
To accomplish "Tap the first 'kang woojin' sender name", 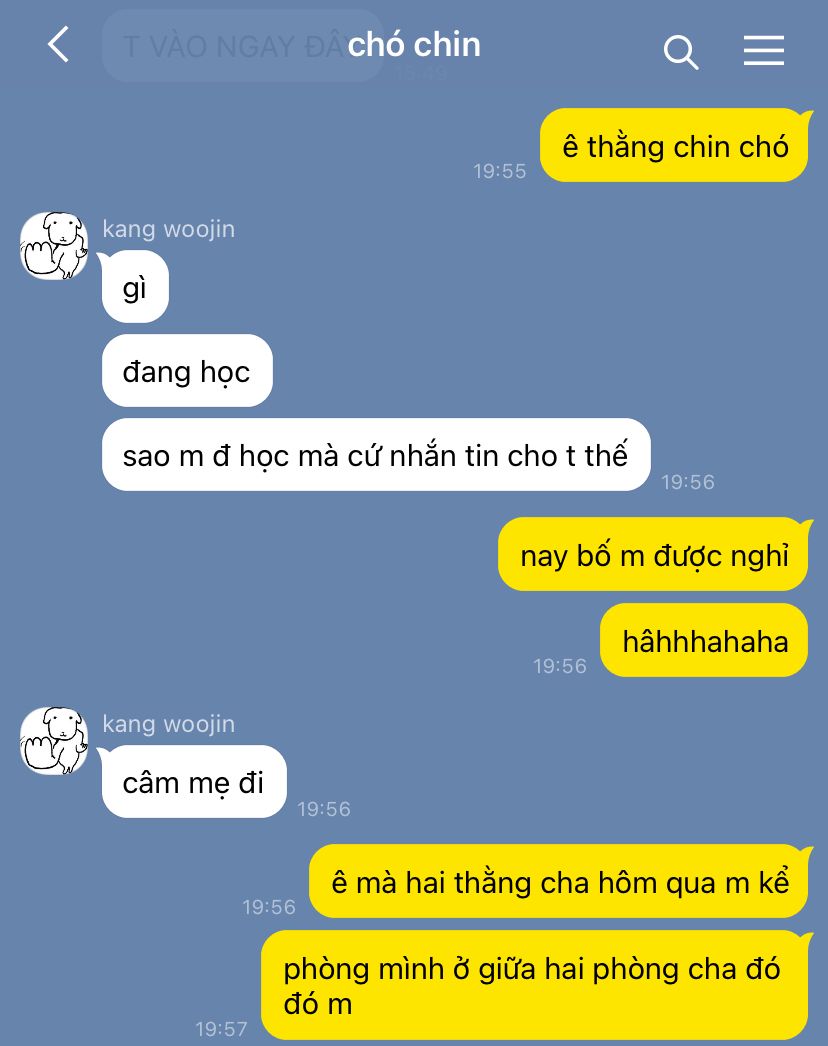I will click(x=168, y=229).
